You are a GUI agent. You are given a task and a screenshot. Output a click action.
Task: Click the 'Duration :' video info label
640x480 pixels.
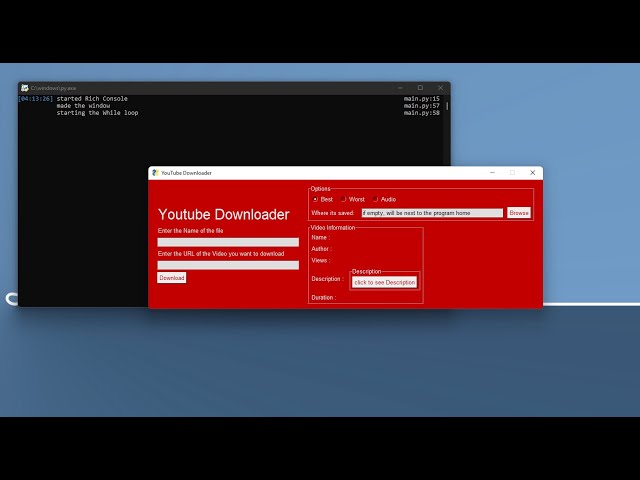tap(324, 298)
